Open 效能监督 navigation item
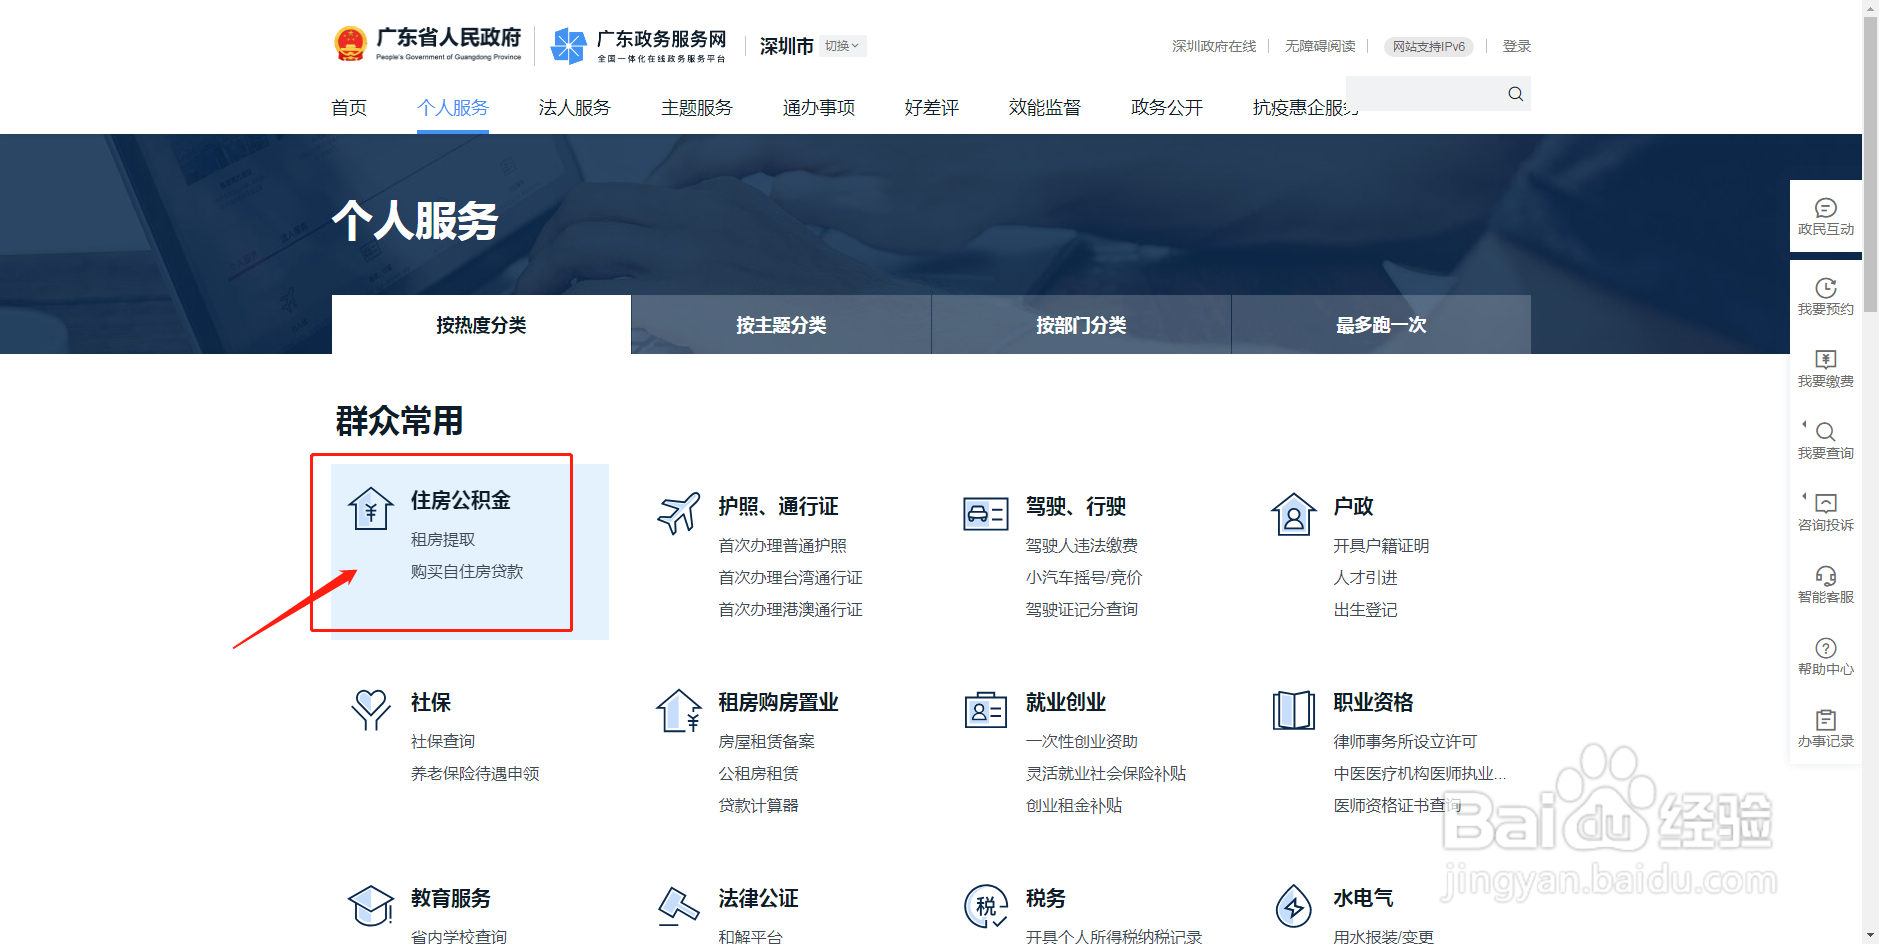1879x944 pixels. pyautogui.click(x=1045, y=108)
